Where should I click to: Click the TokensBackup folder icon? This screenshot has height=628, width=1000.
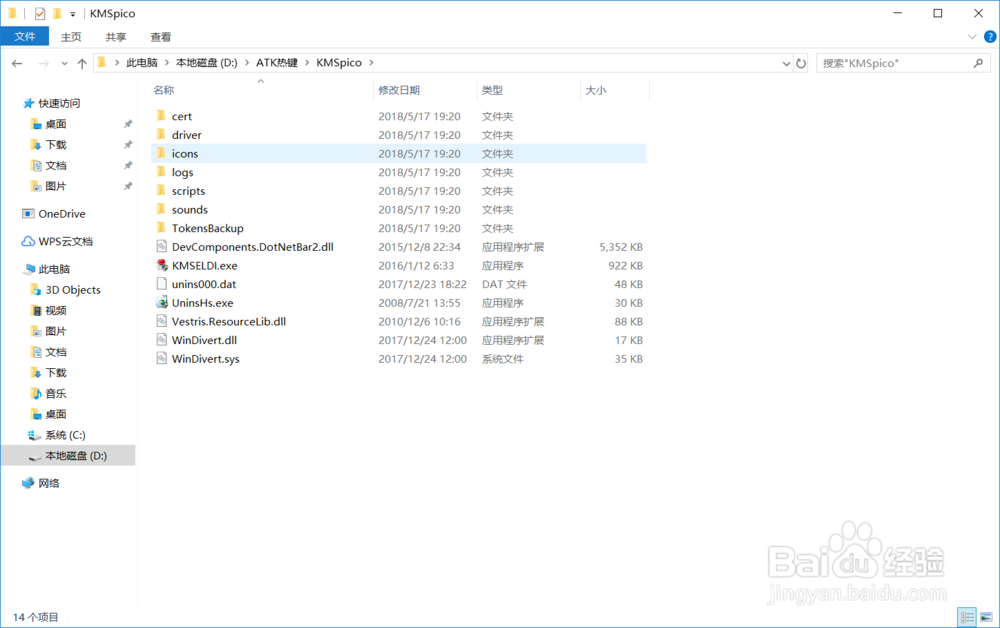tap(161, 228)
